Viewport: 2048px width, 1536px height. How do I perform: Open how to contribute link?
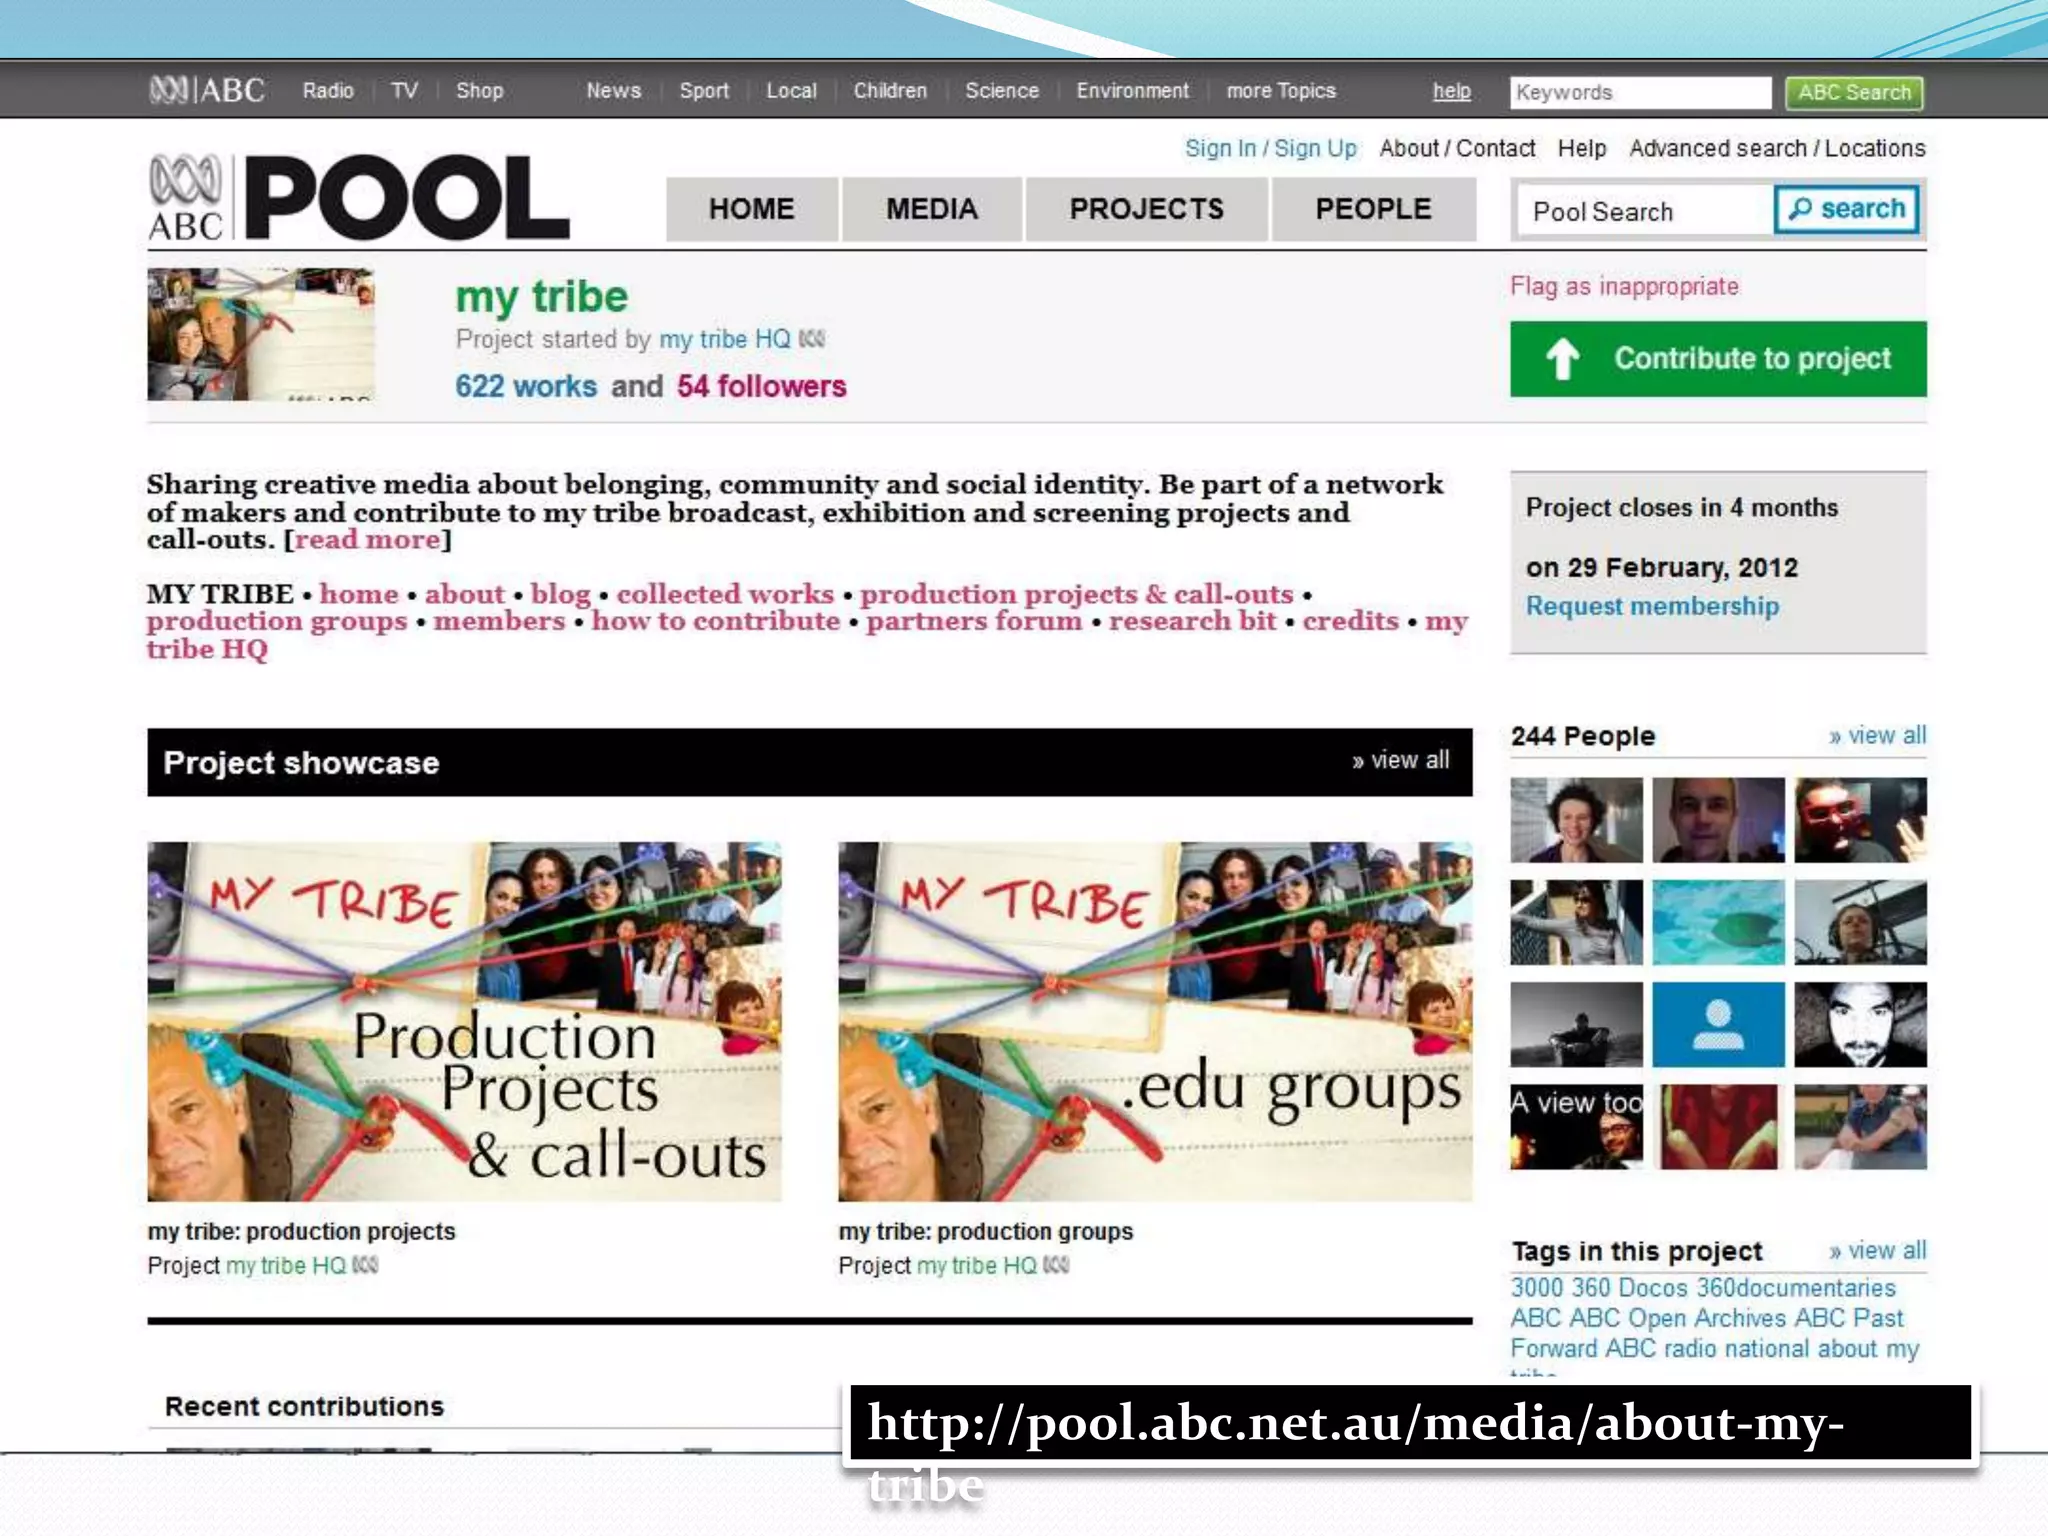click(716, 622)
